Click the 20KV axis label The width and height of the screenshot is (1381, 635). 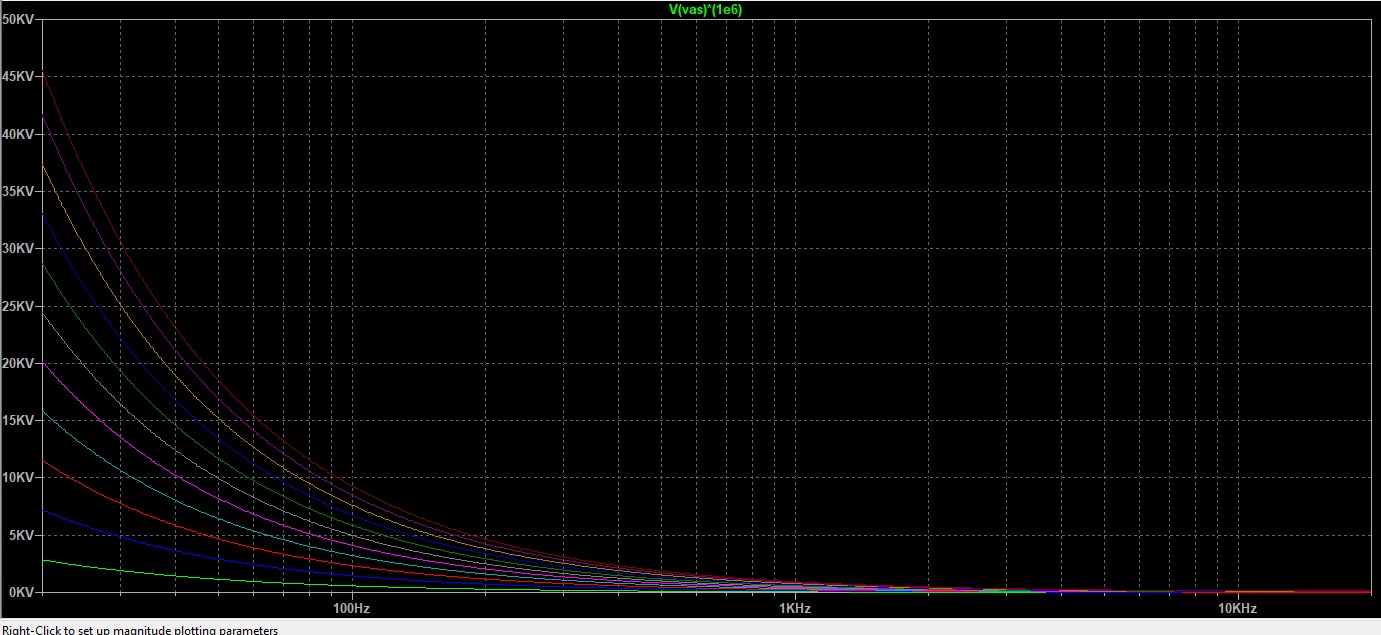coord(19,363)
